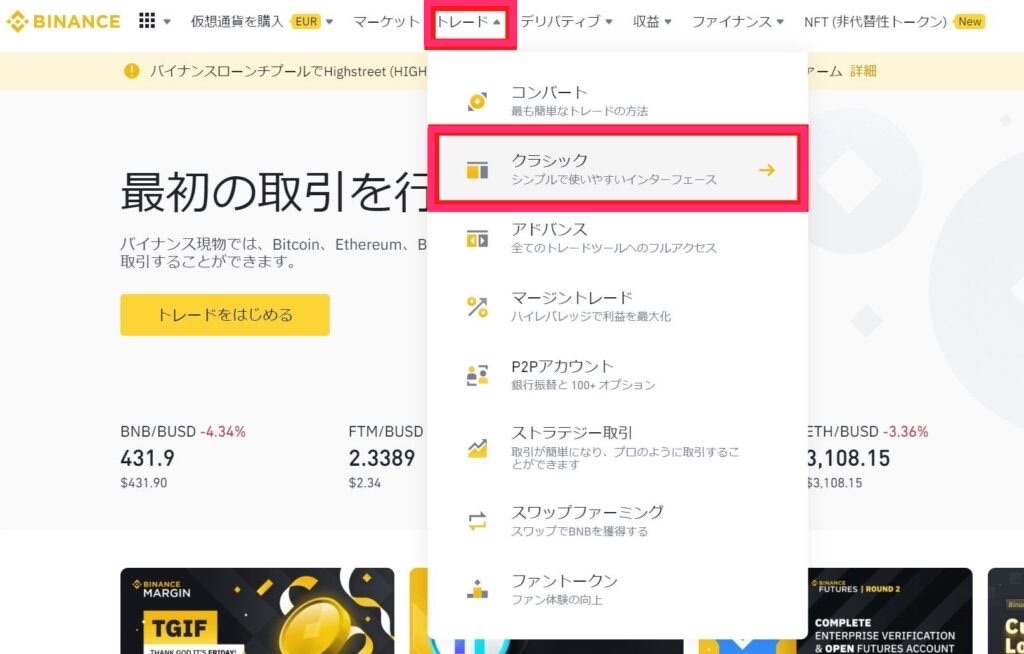Click the 詳細 link in announcement bar

[863, 71]
